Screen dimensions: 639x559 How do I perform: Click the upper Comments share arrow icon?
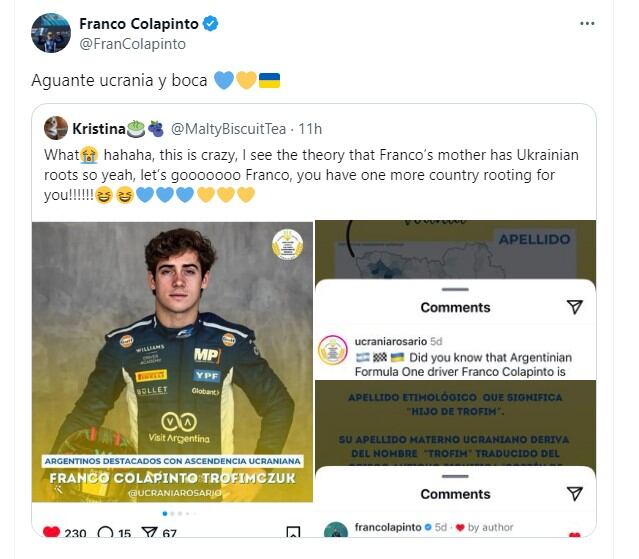pyautogui.click(x=575, y=307)
